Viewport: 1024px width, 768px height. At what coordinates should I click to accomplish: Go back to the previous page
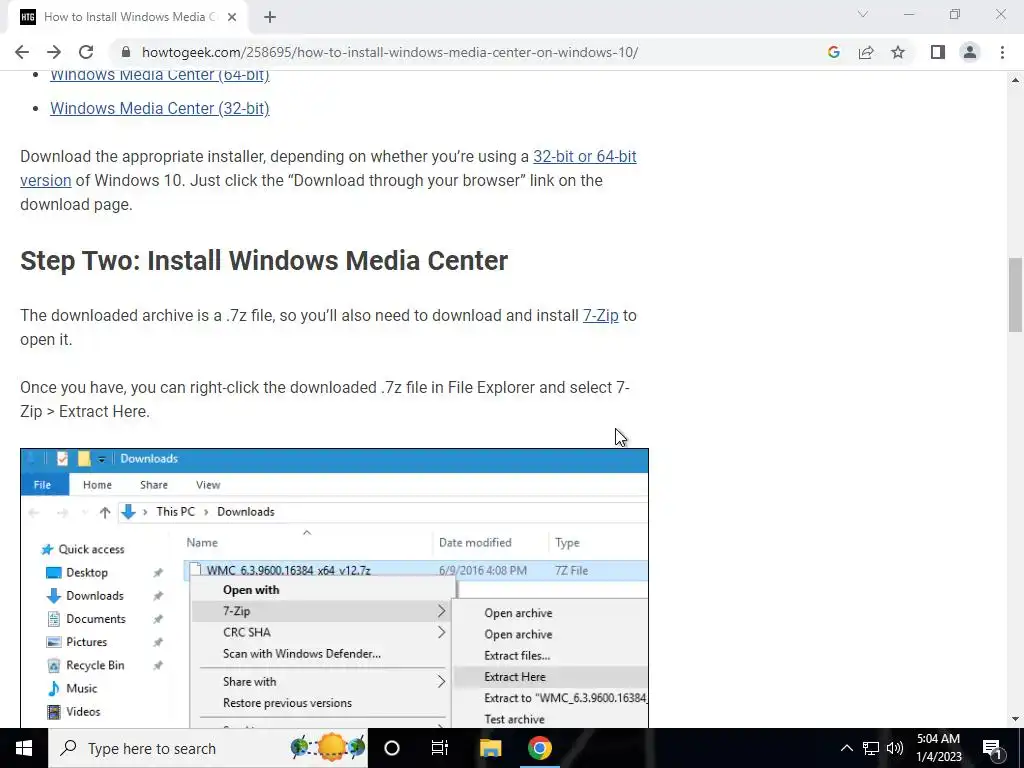coord(22,52)
